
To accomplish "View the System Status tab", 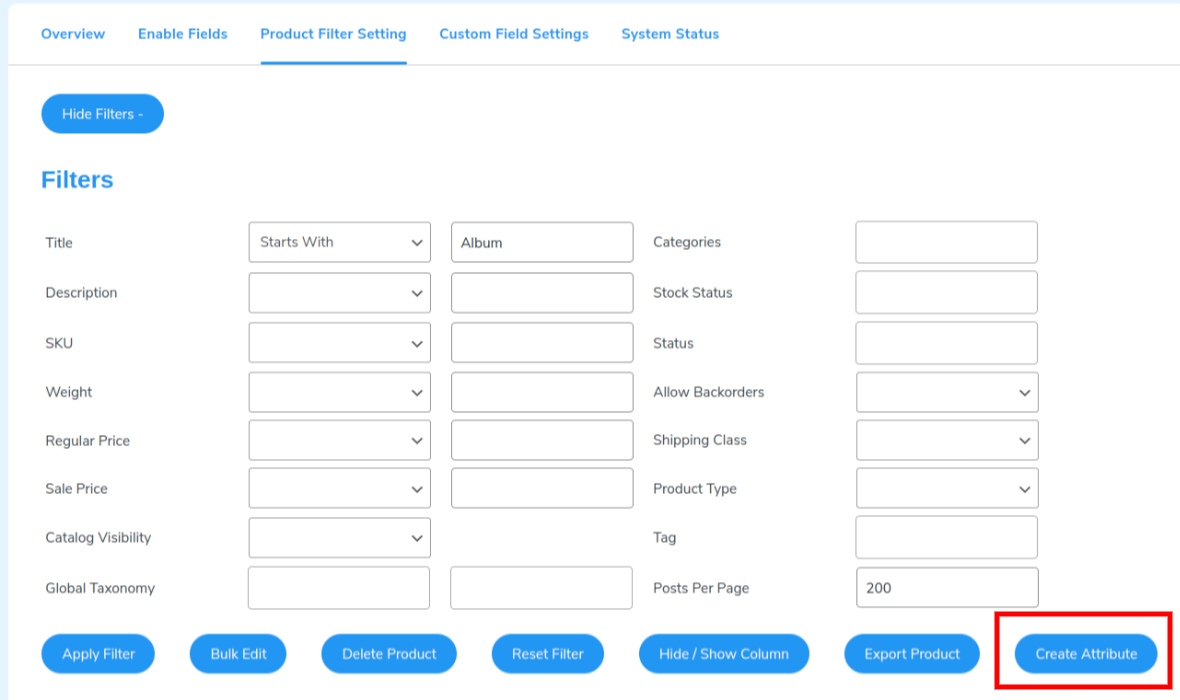I will pos(670,34).
